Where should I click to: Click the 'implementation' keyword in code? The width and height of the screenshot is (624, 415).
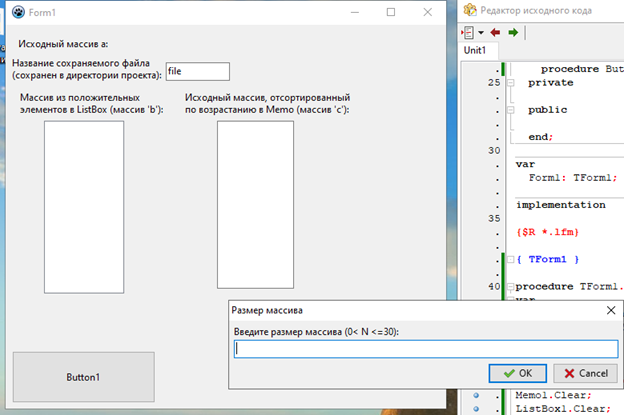[x=561, y=205]
